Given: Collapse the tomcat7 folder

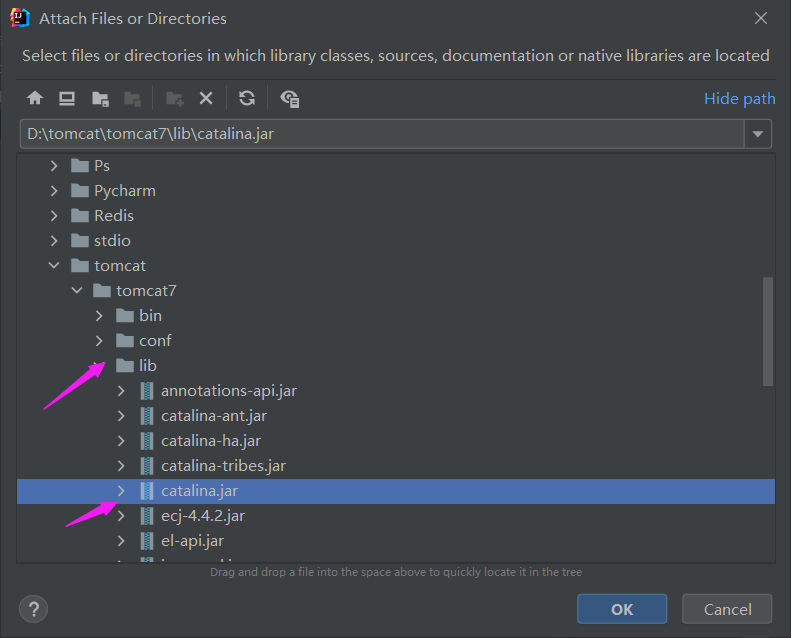Looking at the screenshot, I should point(77,291).
